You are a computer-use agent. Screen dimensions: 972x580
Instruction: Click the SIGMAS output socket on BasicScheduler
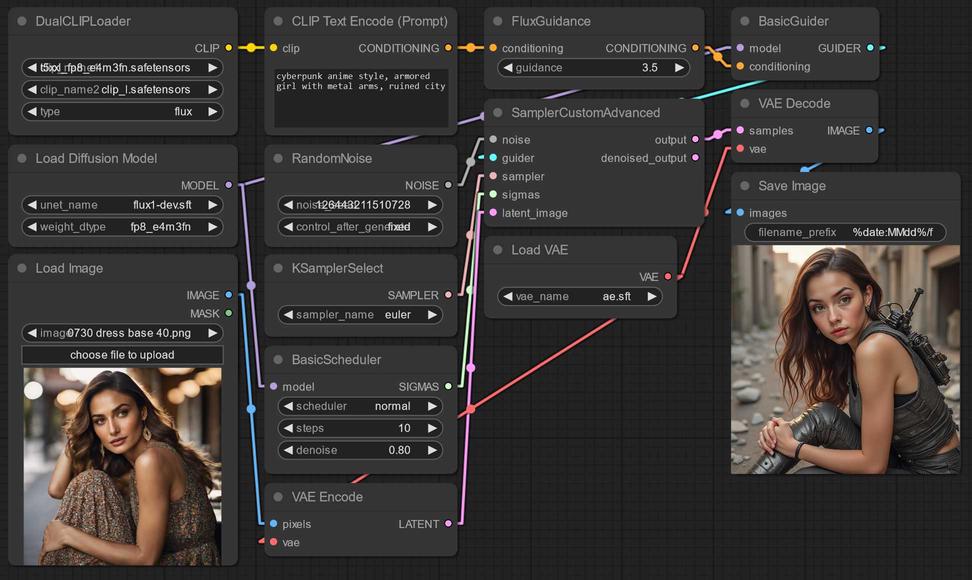click(448, 386)
